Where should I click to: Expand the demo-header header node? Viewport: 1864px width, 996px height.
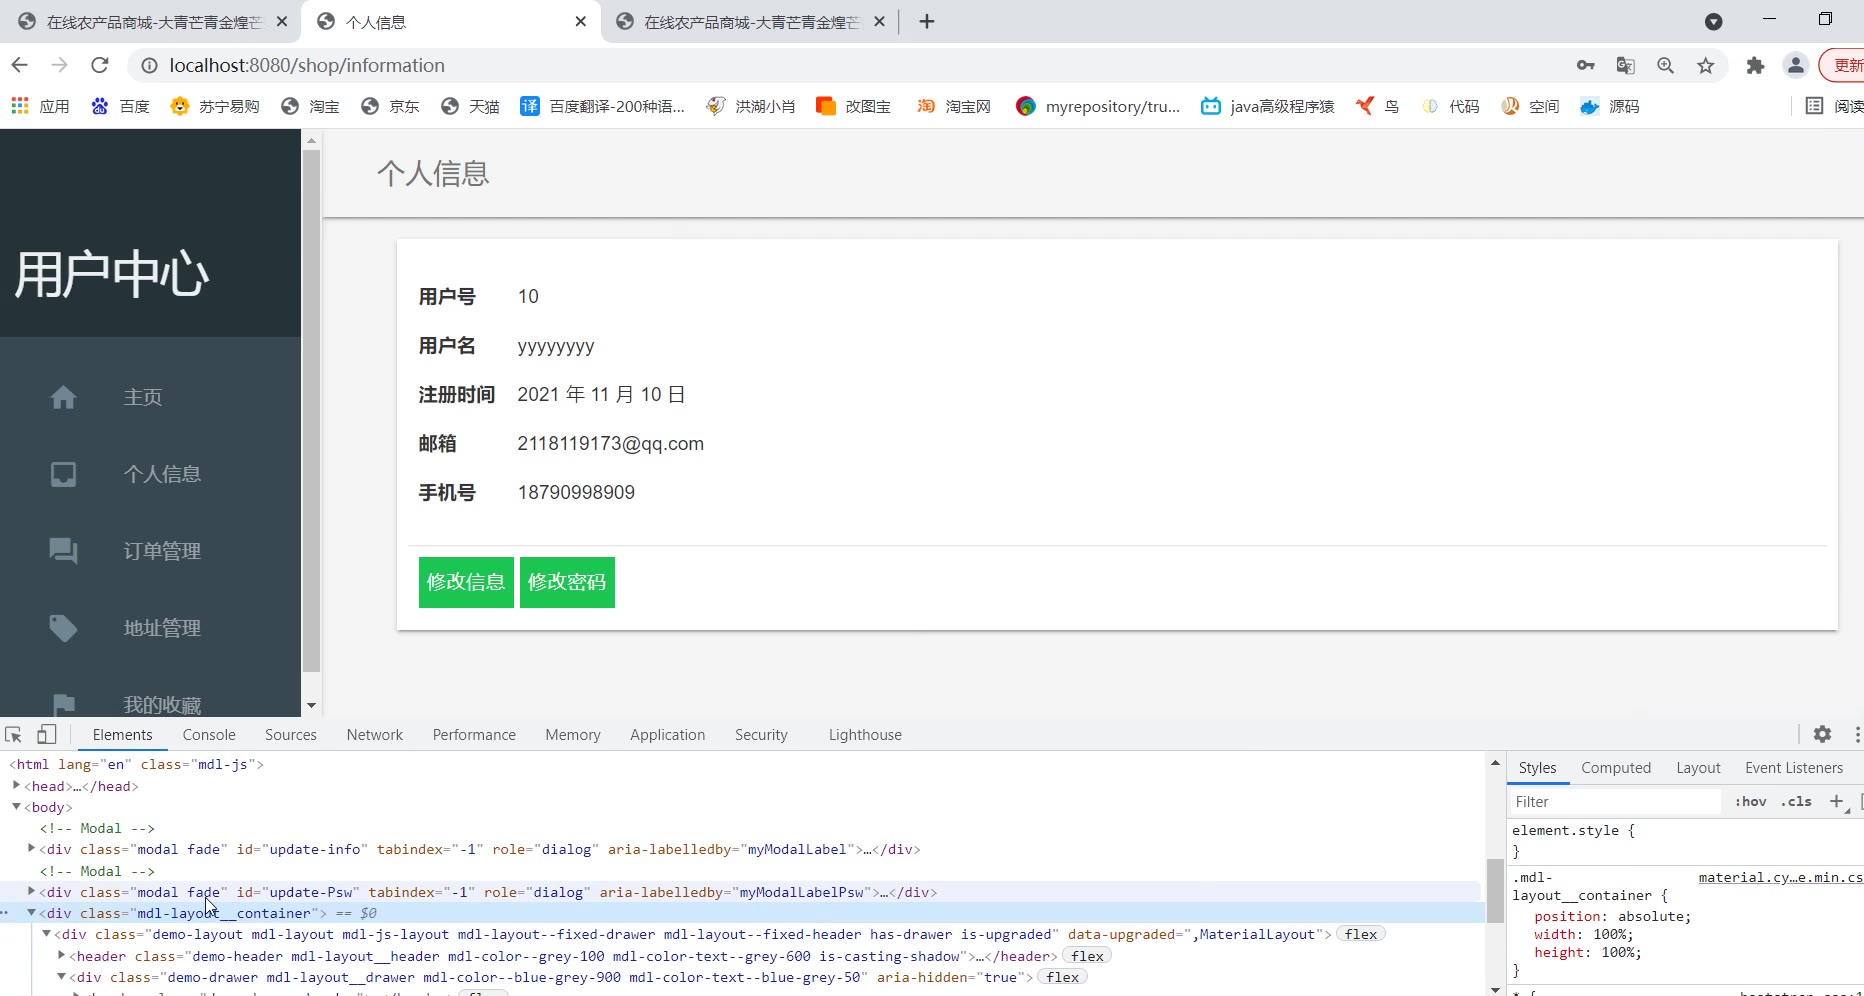(61, 956)
